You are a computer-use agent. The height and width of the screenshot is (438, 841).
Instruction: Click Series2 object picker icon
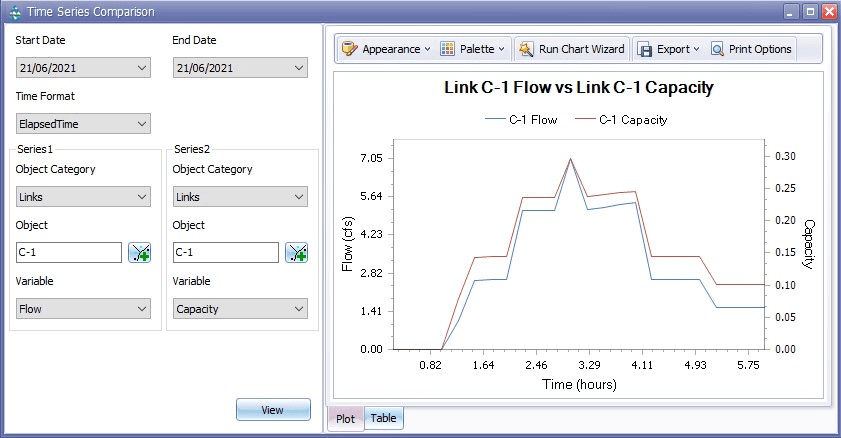click(x=296, y=253)
